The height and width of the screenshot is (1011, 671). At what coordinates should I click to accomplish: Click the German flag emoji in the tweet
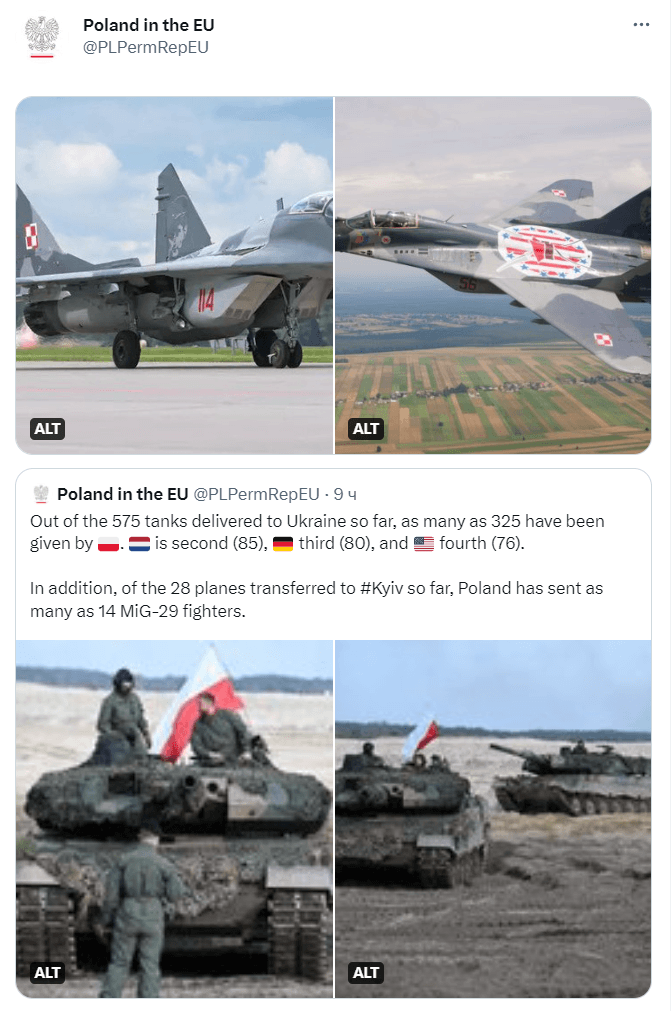pos(283,544)
